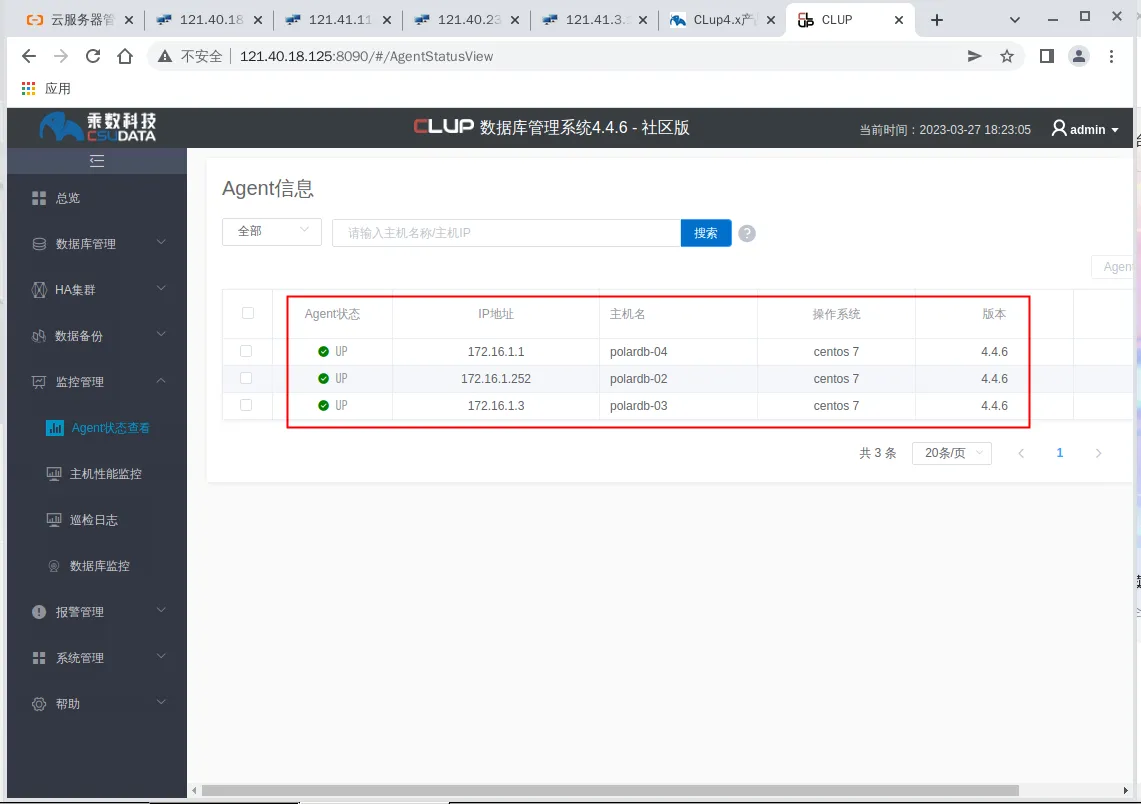Bookmark the page with the star icon

pos(1007,56)
